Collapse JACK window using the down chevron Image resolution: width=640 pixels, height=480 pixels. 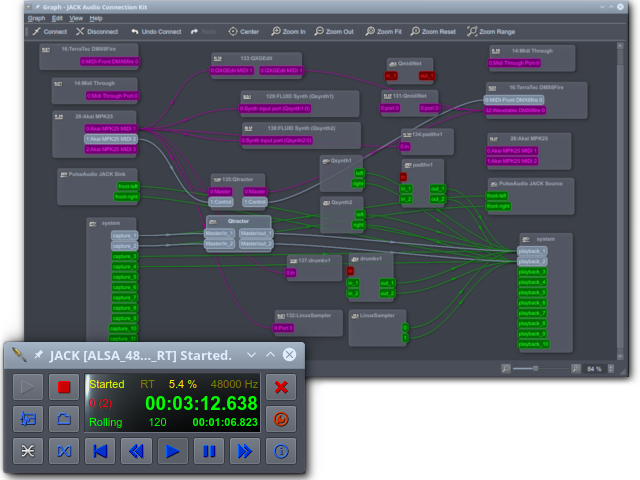[x=251, y=355]
